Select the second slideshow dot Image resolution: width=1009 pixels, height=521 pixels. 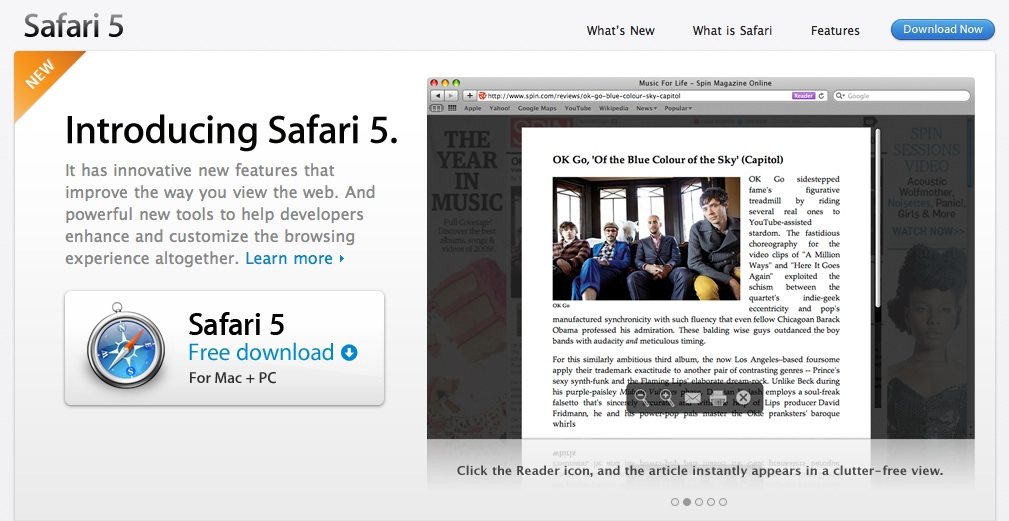[687, 502]
